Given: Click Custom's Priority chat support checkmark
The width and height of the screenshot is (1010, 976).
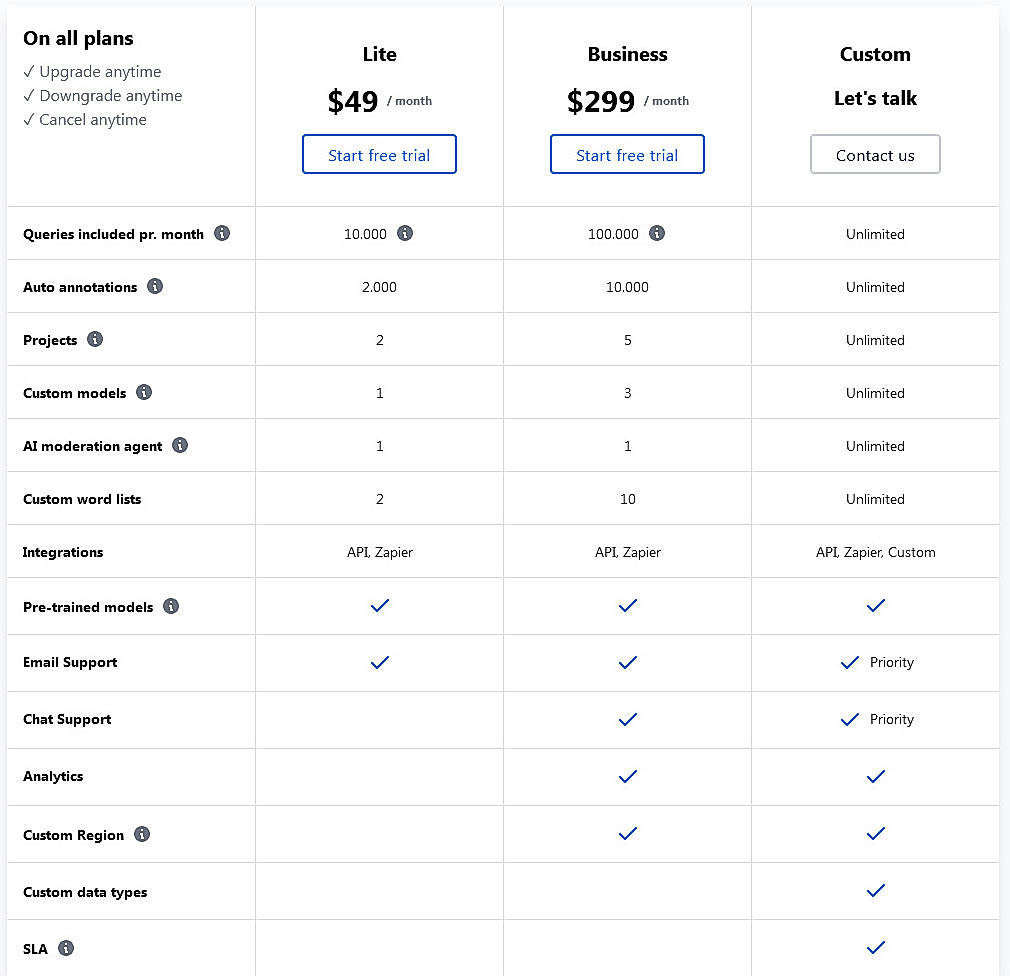Looking at the screenshot, I should tap(850, 719).
